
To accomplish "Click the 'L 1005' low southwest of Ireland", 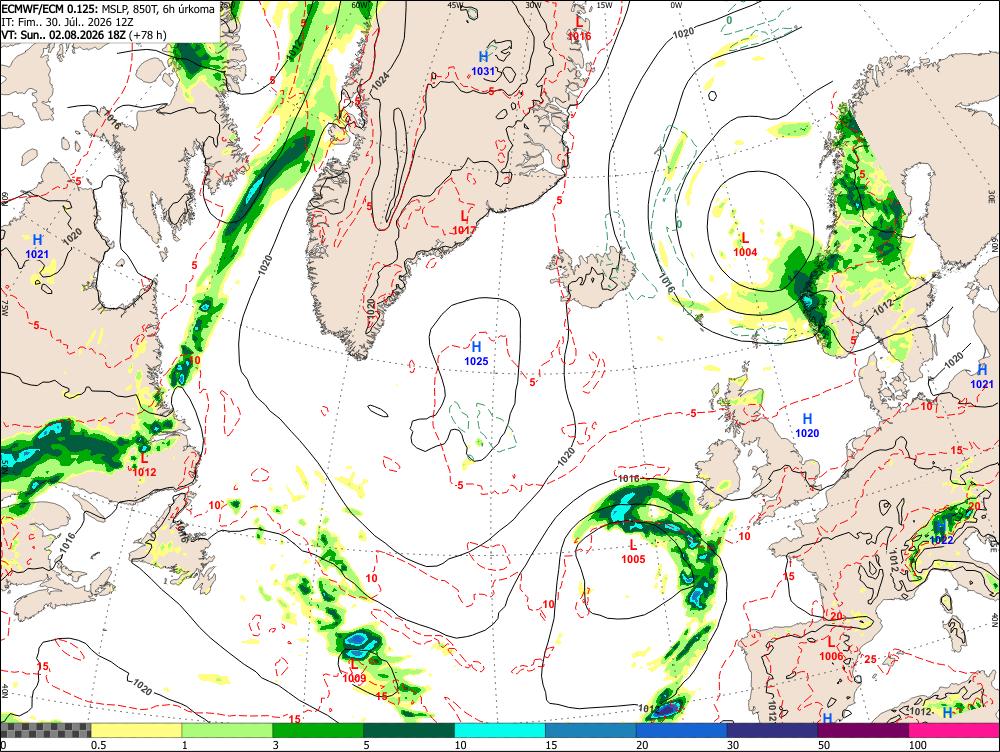I will (x=633, y=552).
